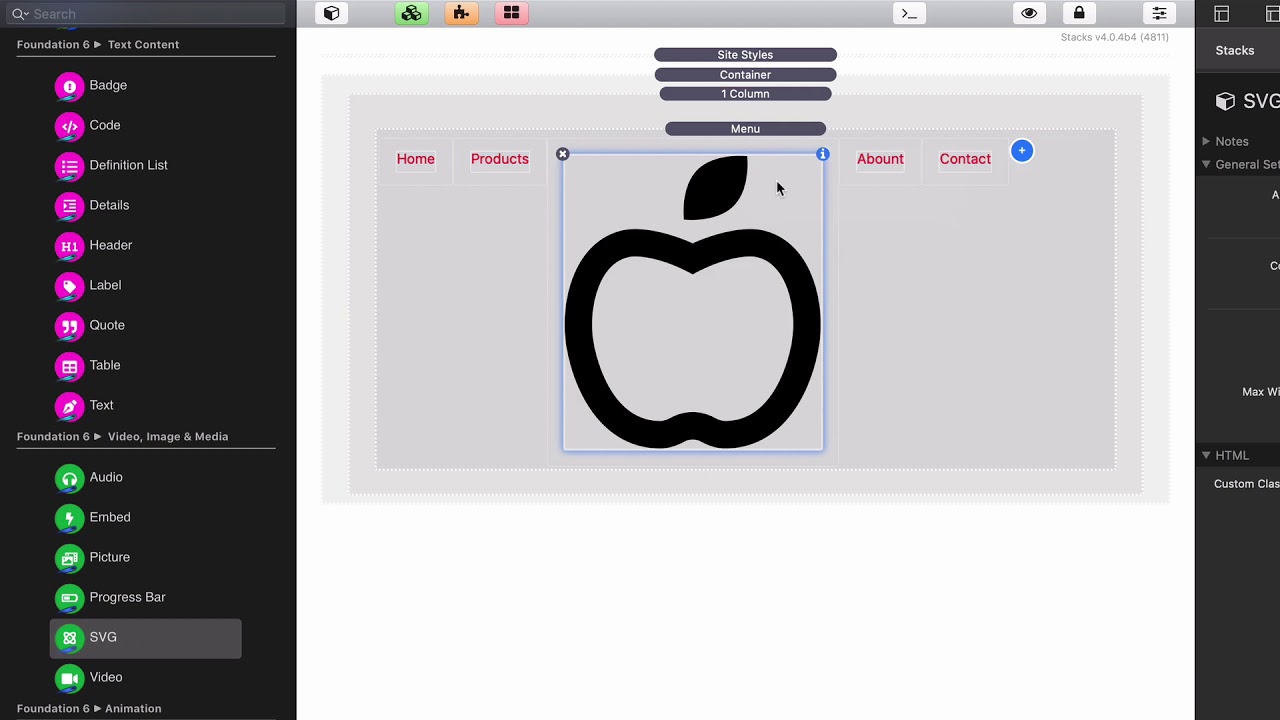
Task: Click the orange puzzle piece toolbar icon
Action: point(461,13)
